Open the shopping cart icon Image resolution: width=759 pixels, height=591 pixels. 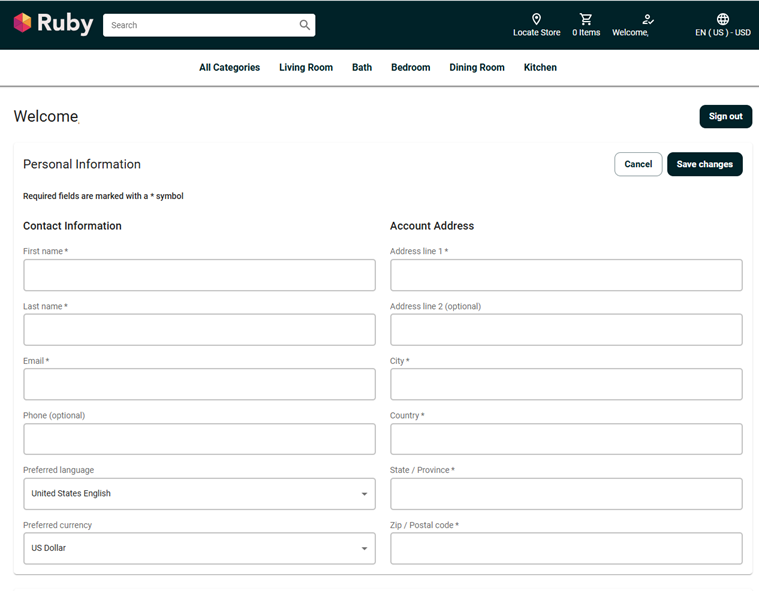[586, 19]
